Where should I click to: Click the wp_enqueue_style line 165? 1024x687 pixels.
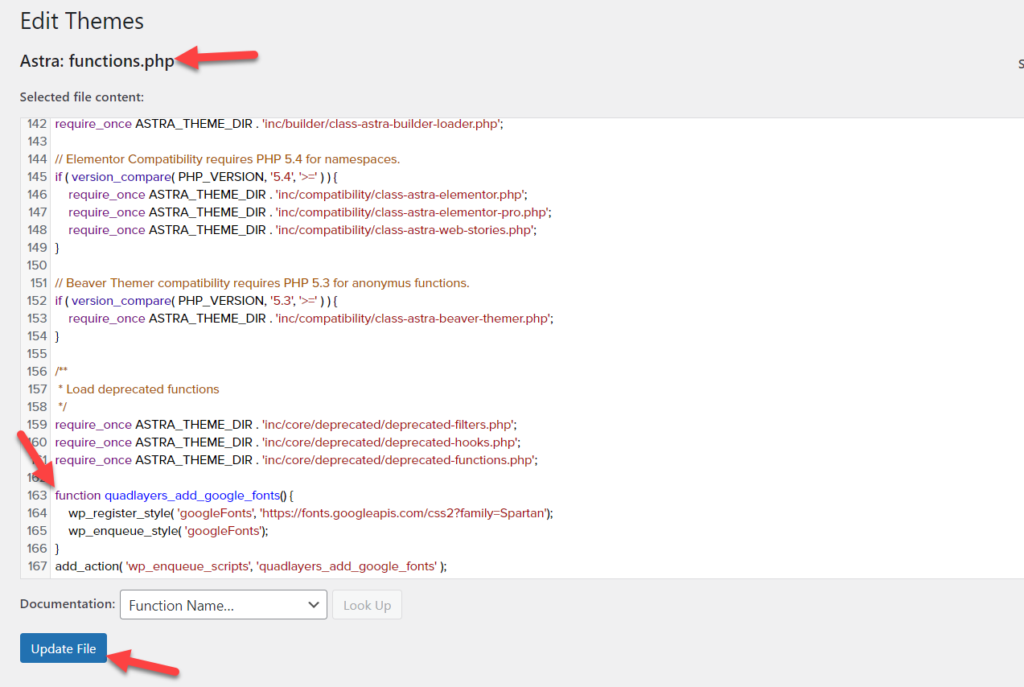point(168,530)
